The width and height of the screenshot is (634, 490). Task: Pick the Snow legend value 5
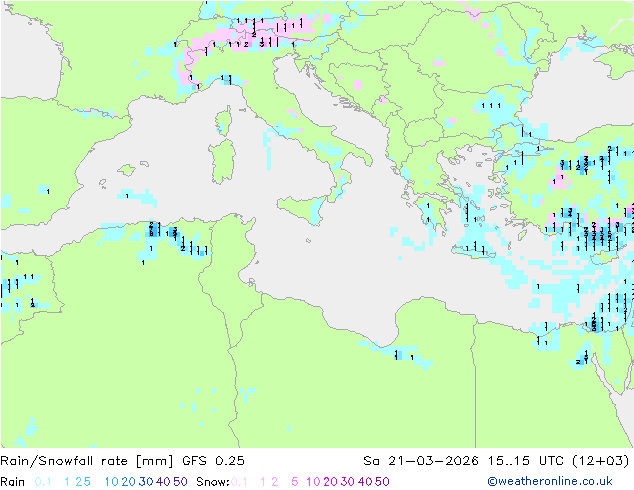295,482
